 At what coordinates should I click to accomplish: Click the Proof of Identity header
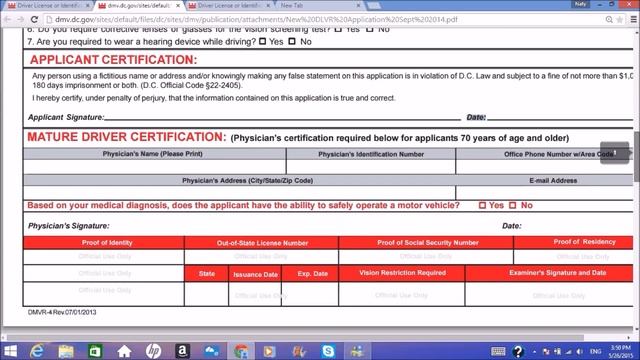point(107,242)
